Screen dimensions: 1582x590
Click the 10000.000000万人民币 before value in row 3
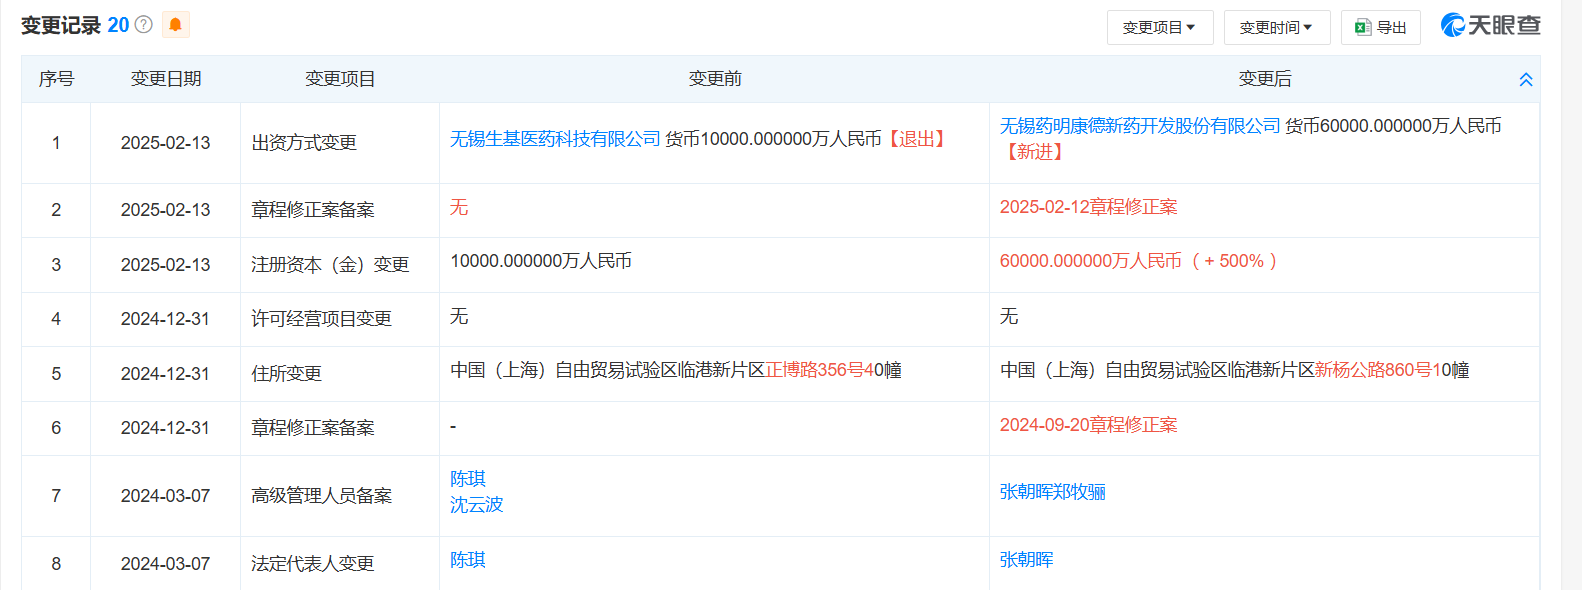(541, 261)
